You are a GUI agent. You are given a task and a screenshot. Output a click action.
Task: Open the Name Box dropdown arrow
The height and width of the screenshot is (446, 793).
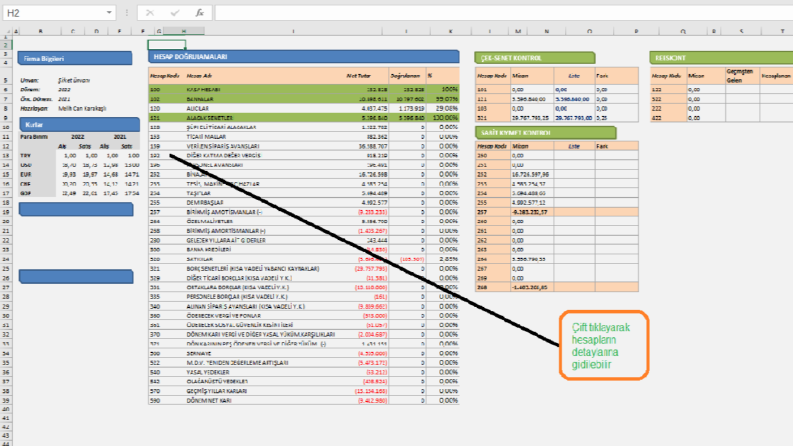click(109, 13)
